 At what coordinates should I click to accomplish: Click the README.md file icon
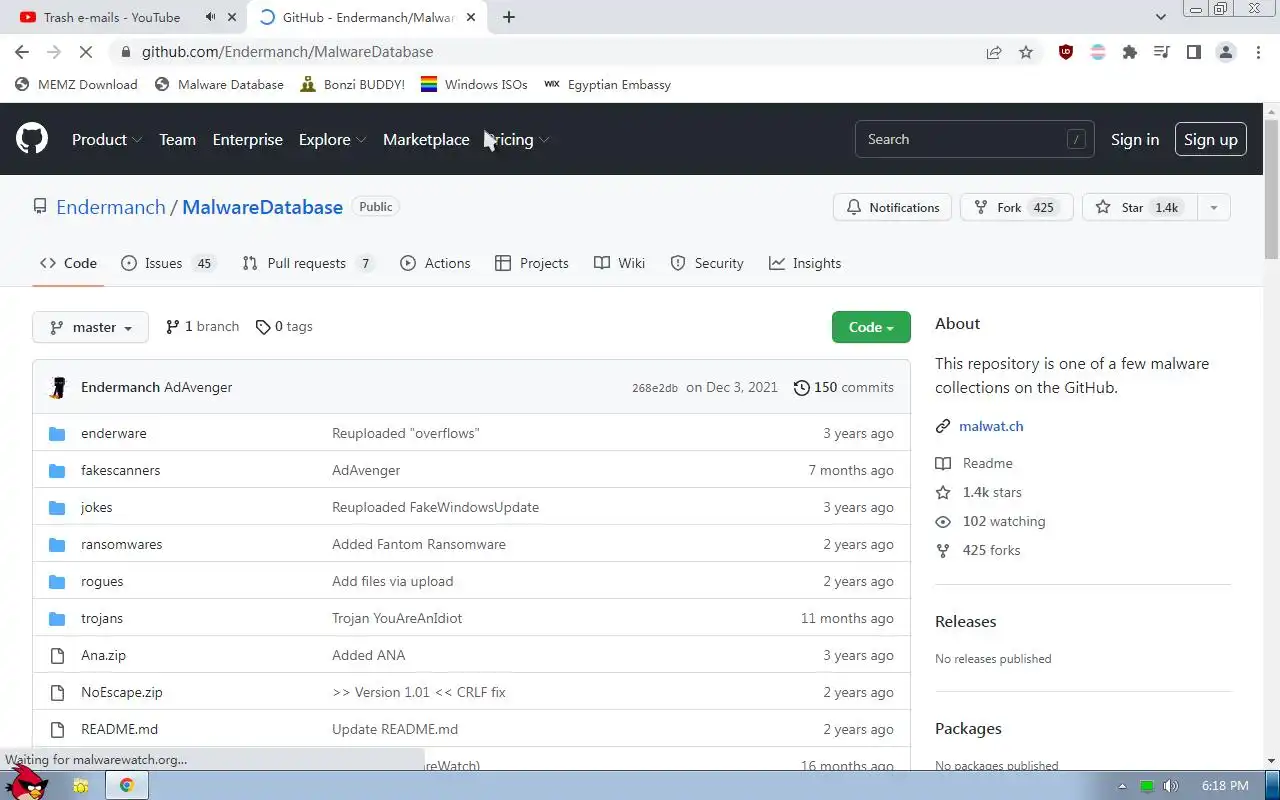tap(57, 730)
